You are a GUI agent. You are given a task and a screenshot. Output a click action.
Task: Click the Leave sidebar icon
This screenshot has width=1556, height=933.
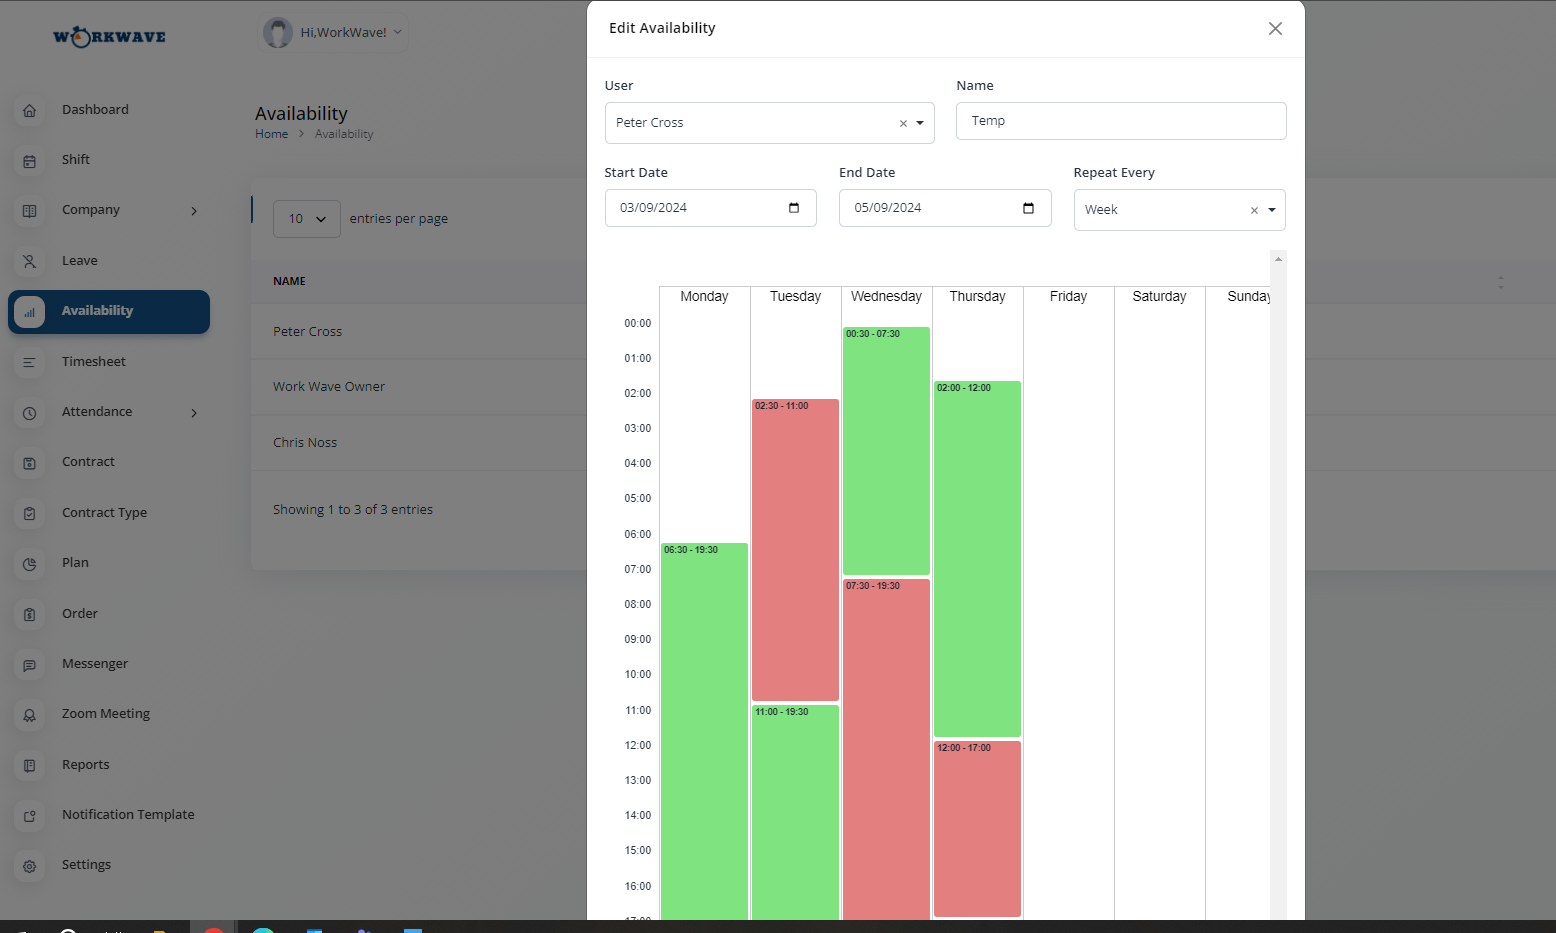click(30, 262)
